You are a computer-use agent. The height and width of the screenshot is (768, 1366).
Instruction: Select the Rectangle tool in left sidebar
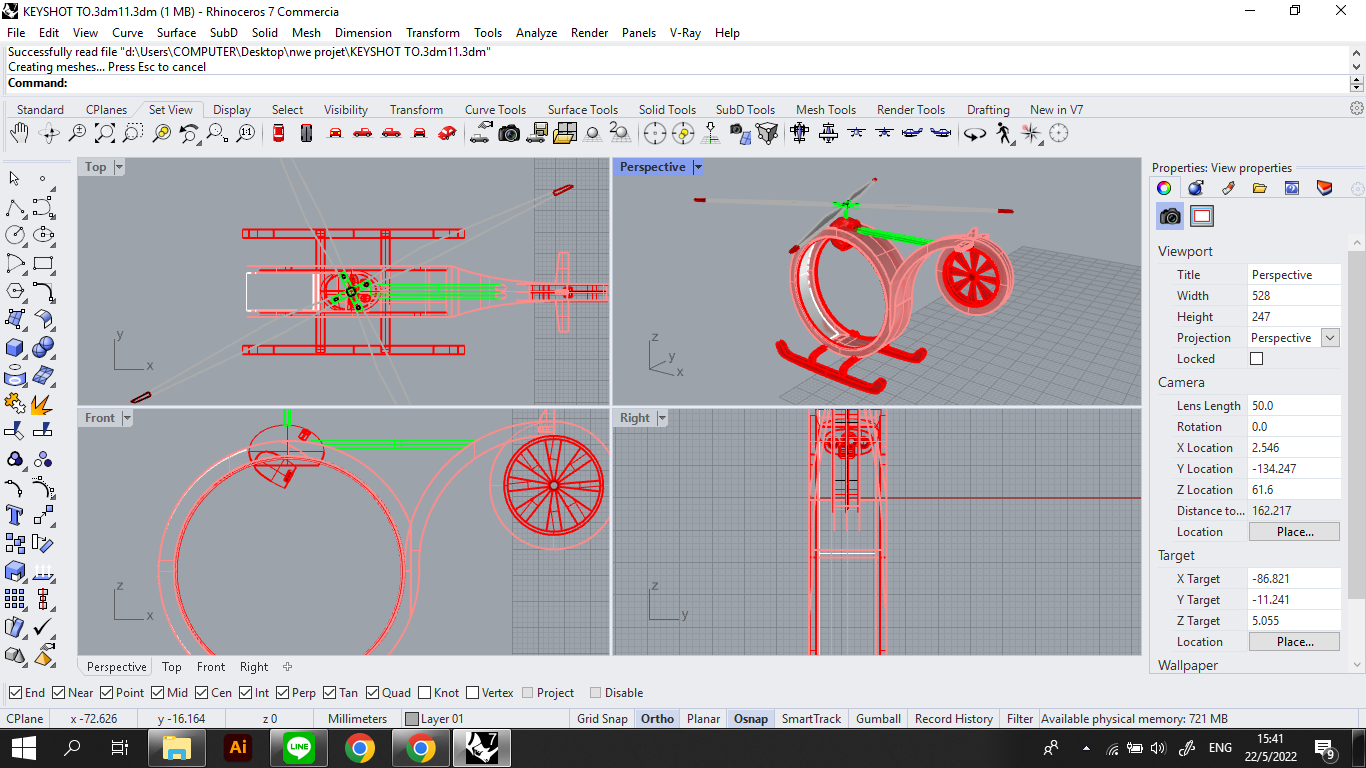[43, 263]
